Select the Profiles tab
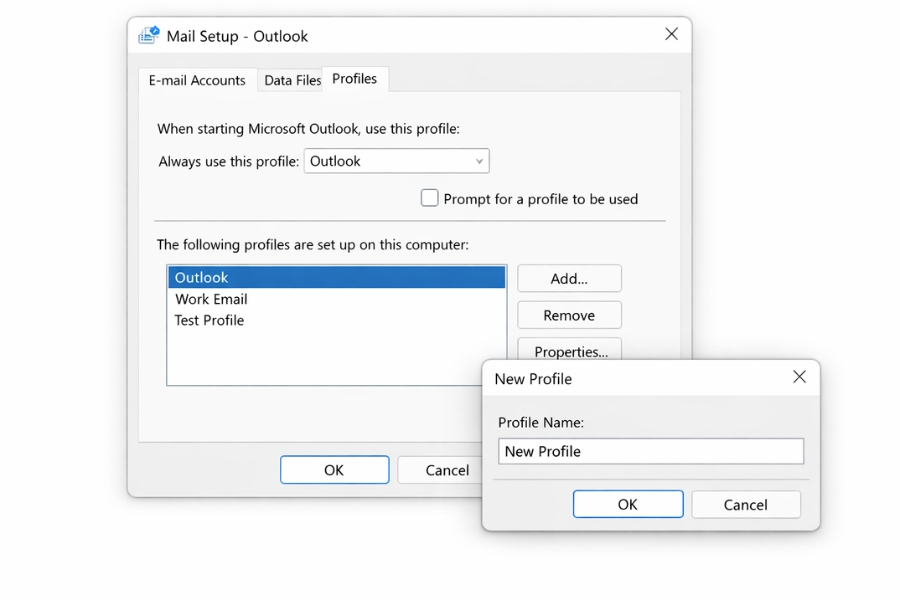900x600 pixels. (x=354, y=78)
